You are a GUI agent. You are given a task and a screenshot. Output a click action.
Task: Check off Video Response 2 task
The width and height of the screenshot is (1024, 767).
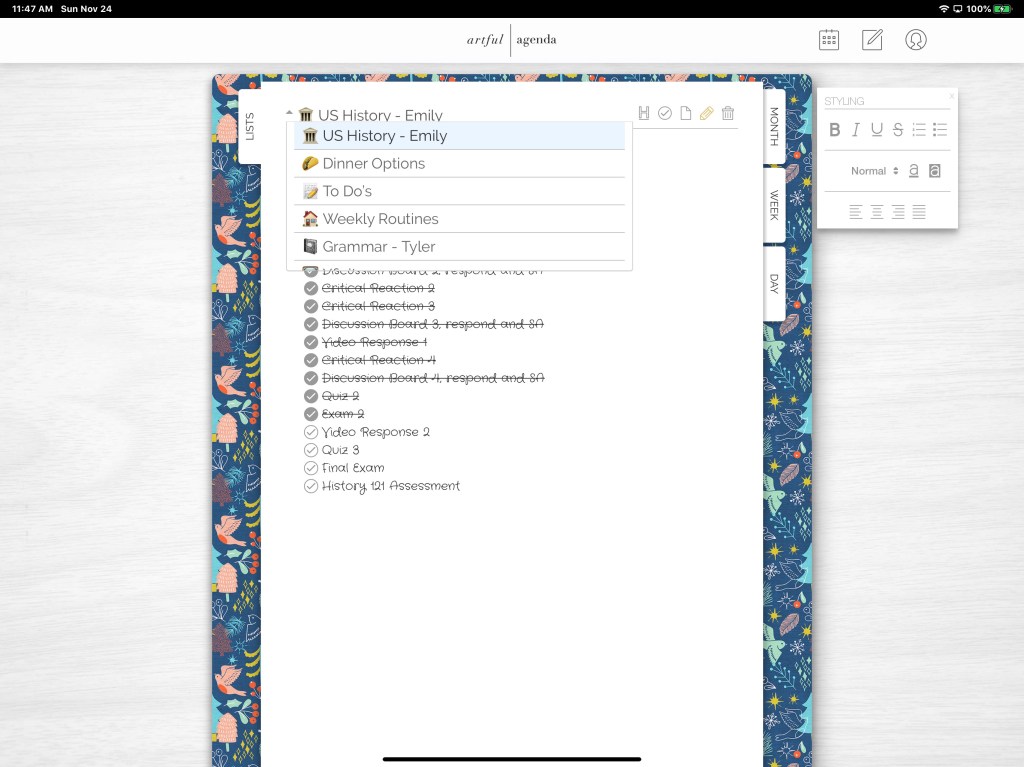pos(311,432)
